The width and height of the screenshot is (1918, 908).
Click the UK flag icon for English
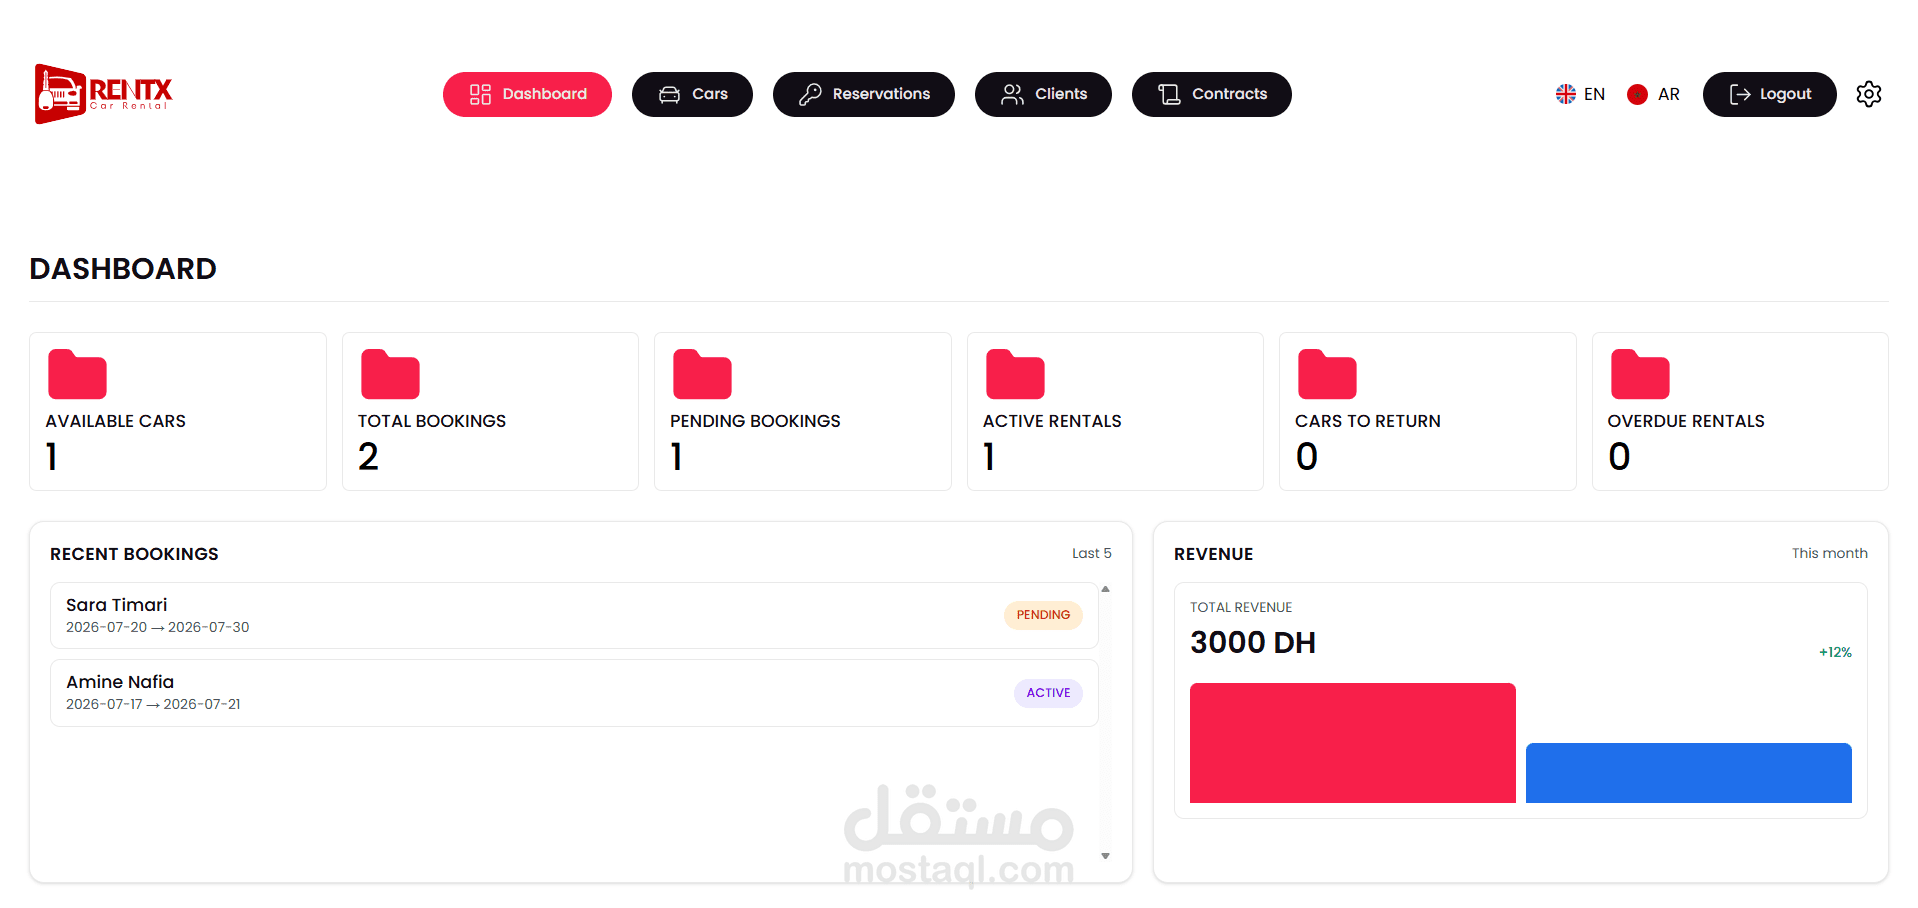[1566, 94]
